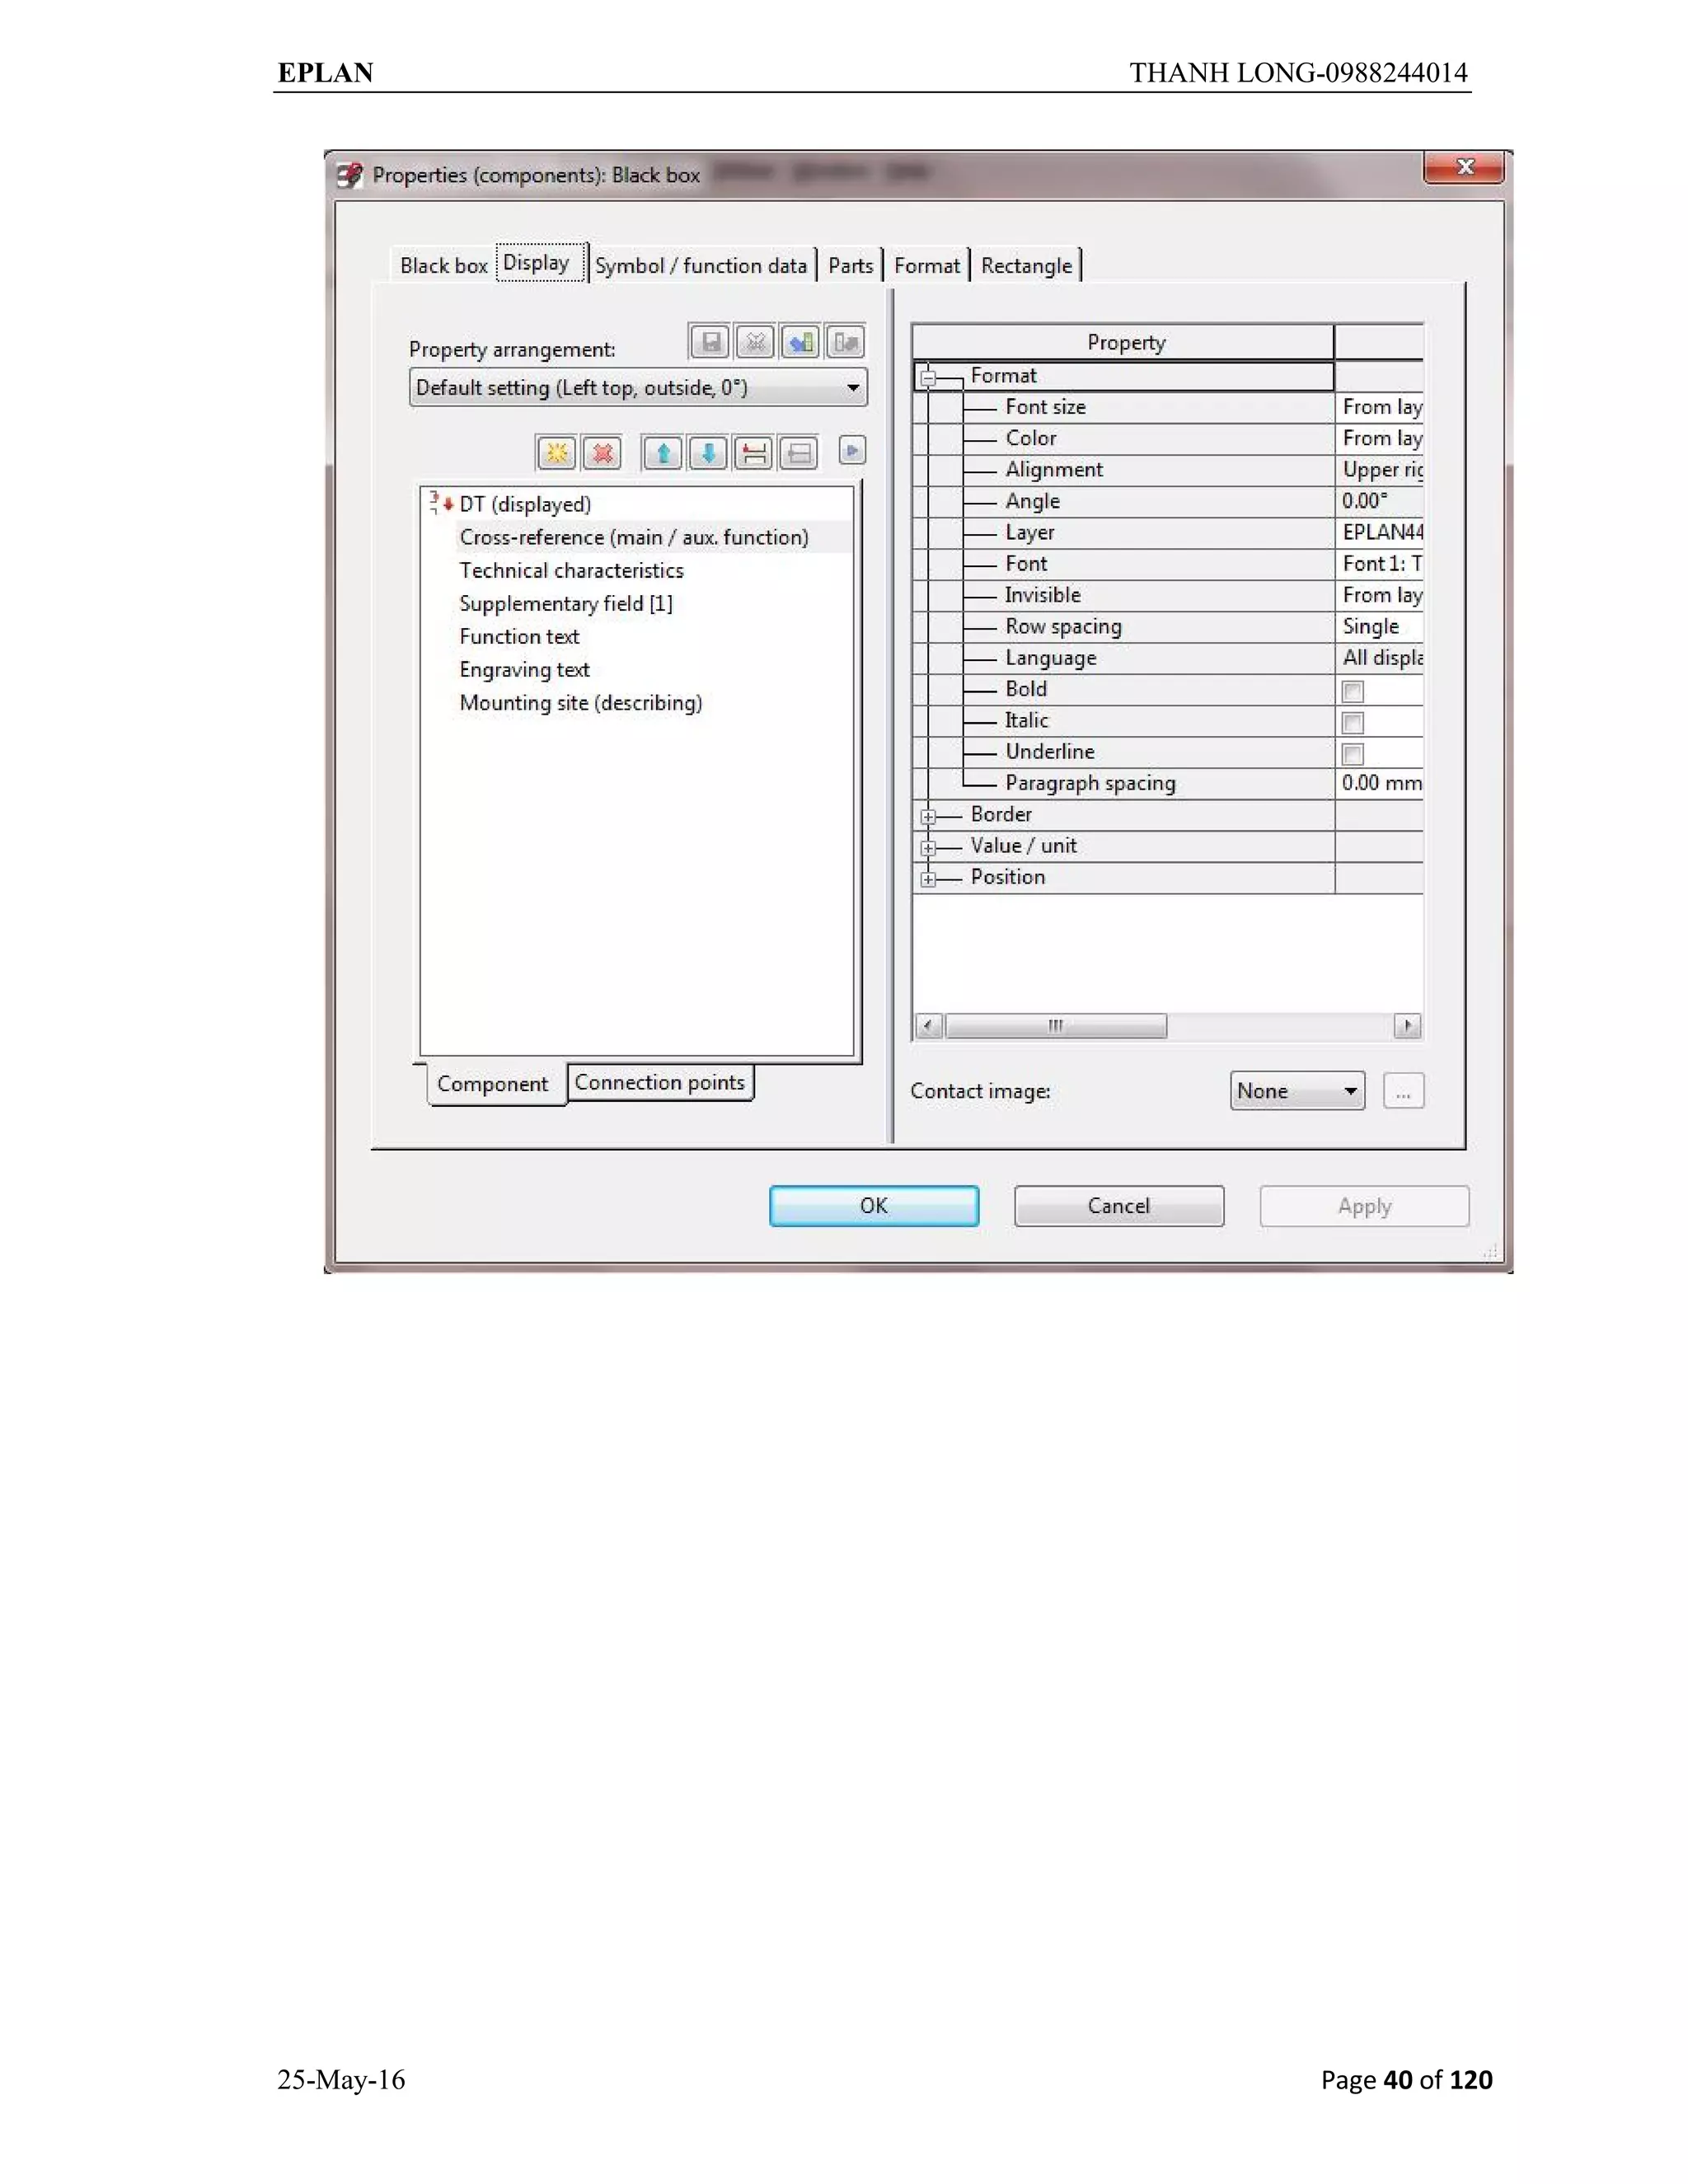
Task: Click the Paragraph spacing value '0.00 mm'
Action: [1380, 783]
